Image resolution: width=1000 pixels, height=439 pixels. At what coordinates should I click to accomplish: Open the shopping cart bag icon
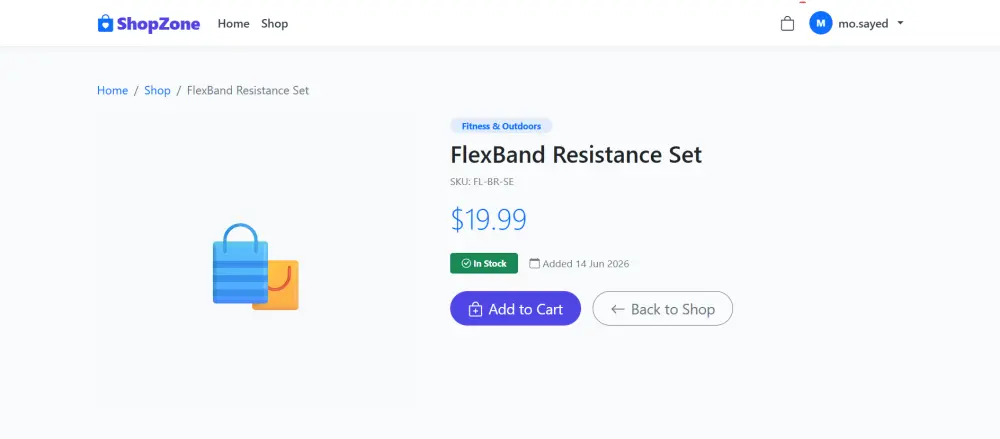coord(787,24)
